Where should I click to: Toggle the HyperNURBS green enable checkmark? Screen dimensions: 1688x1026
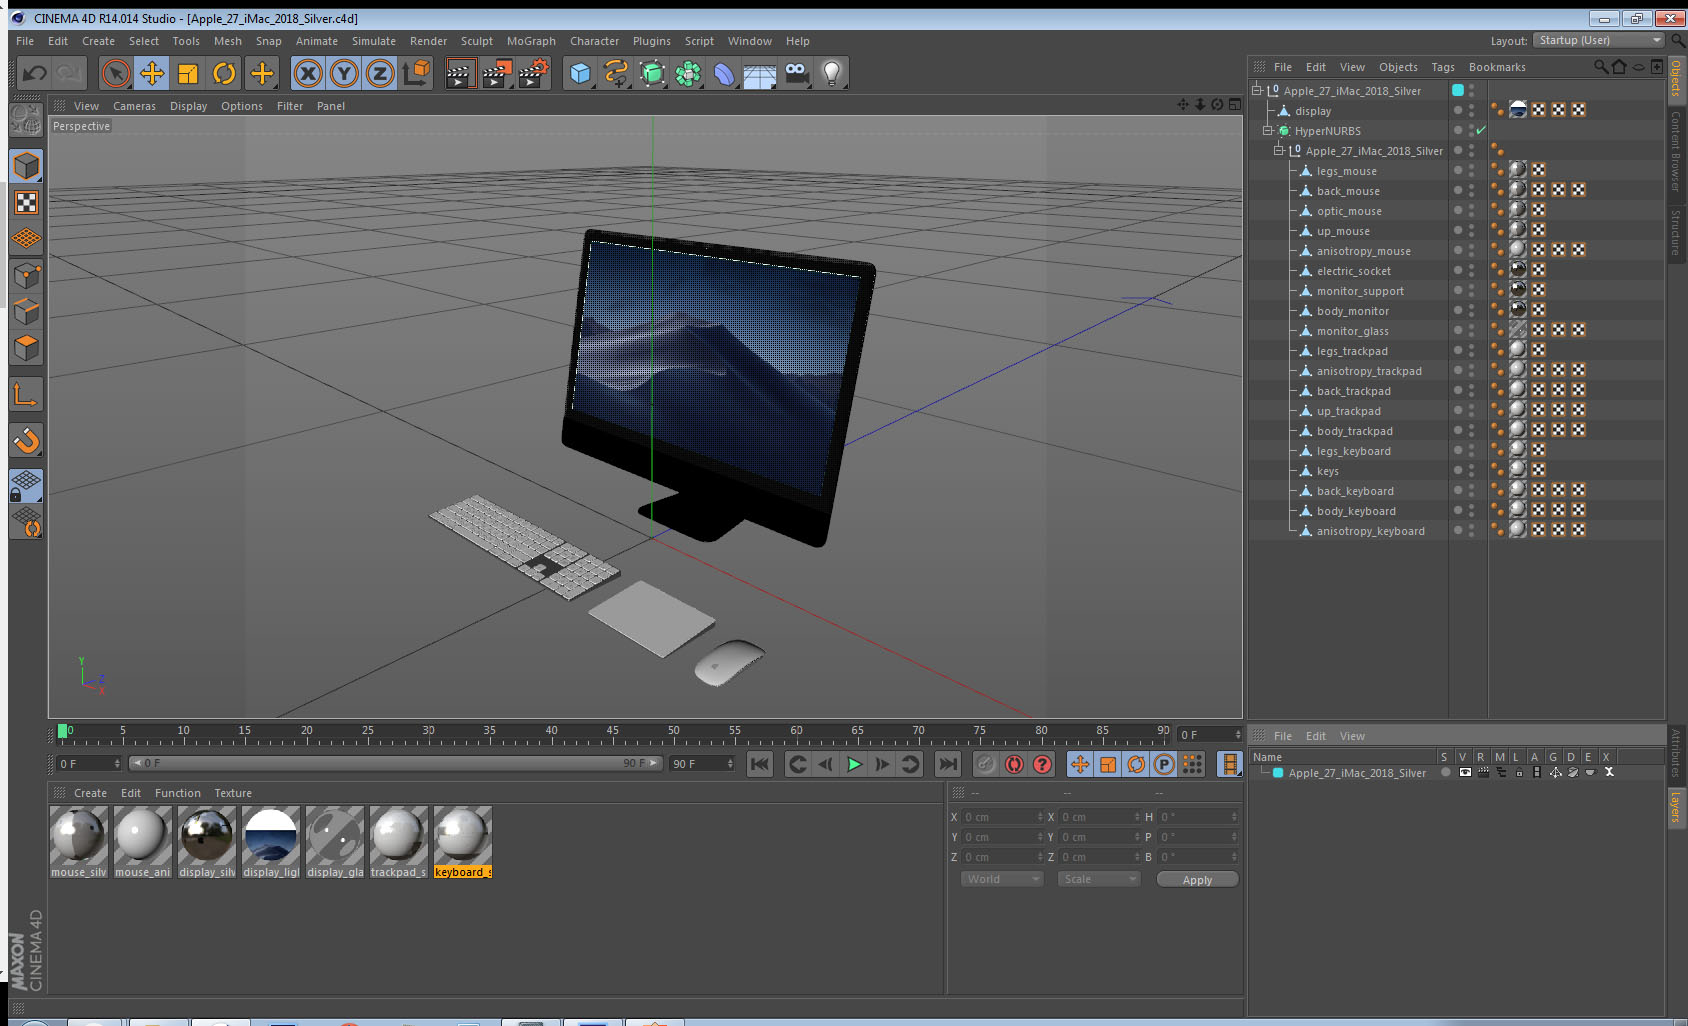point(1481,130)
